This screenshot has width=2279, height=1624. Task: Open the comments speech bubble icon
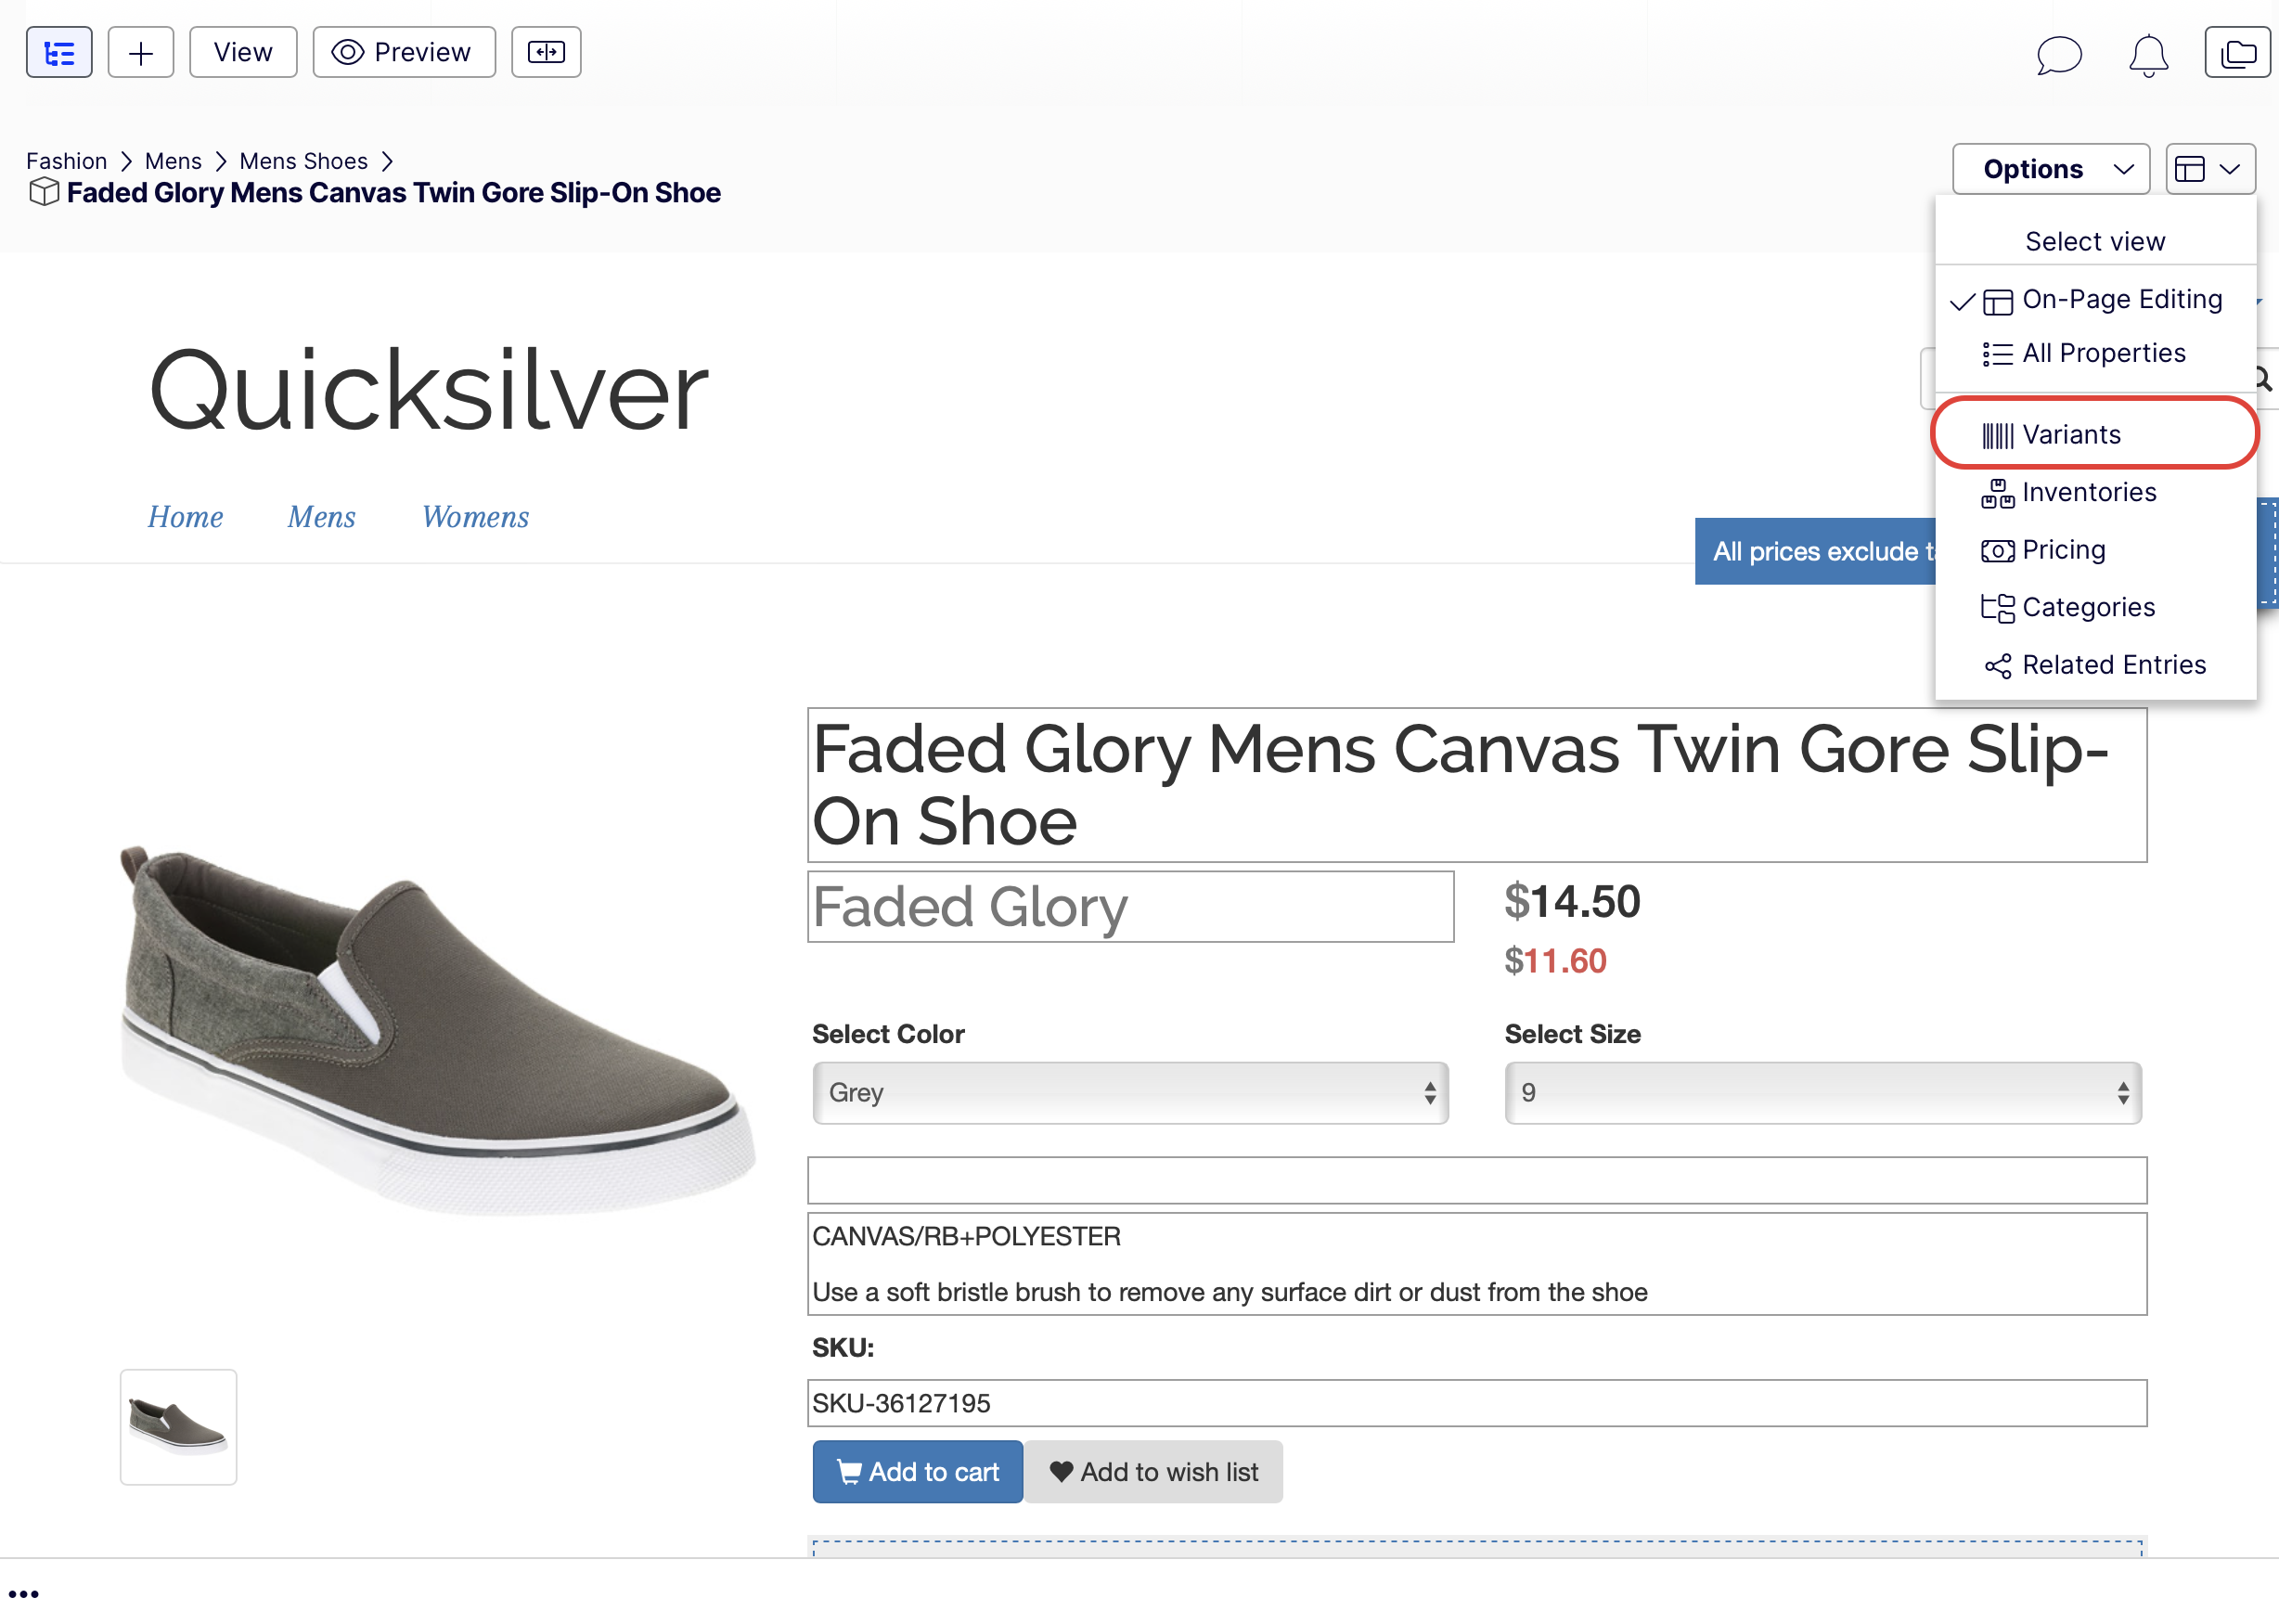(x=2058, y=54)
